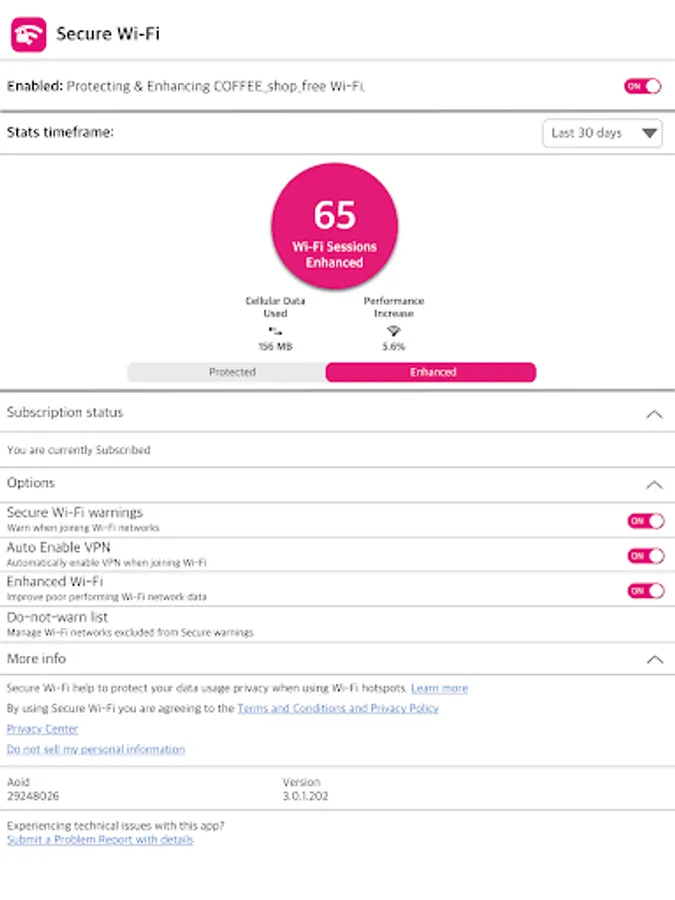The width and height of the screenshot is (675, 900).
Task: Switch to the Protected stats tab
Action: [x=232, y=372]
